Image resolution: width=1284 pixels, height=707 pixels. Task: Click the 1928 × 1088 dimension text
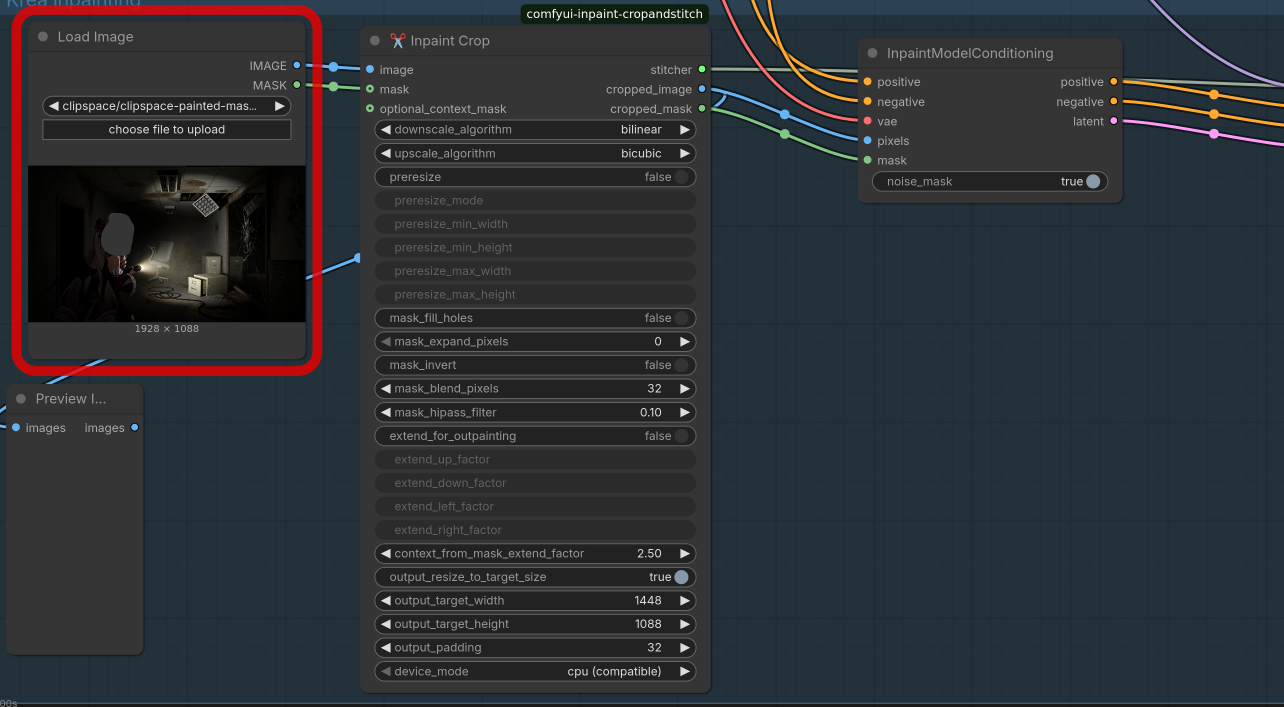[167, 329]
